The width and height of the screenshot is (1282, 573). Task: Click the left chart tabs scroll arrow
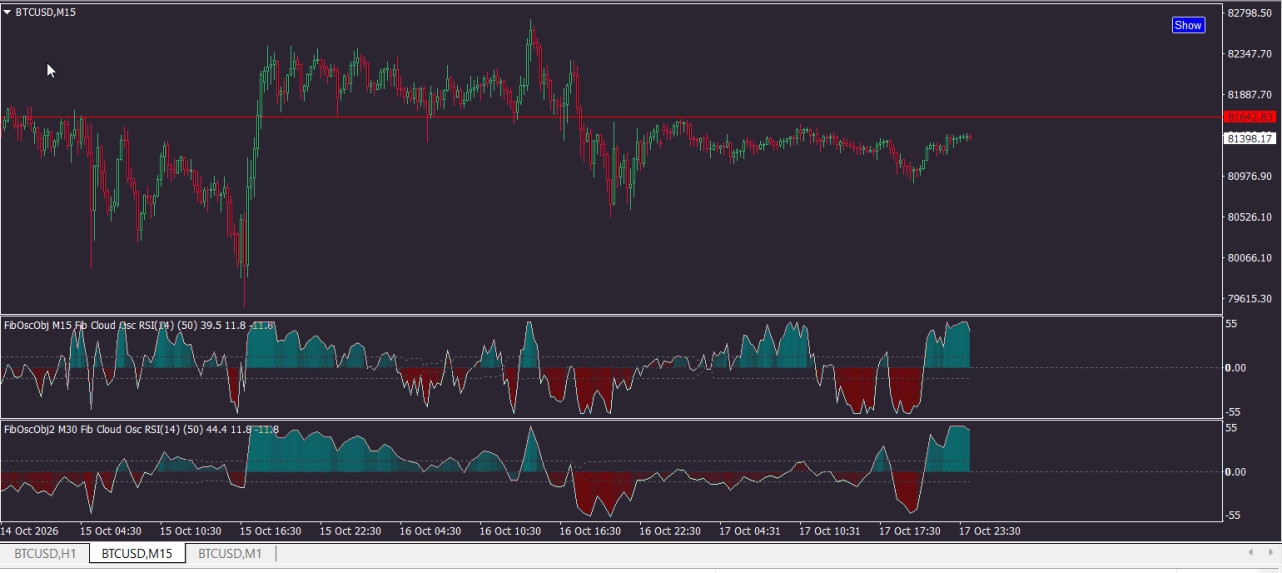click(1250, 552)
